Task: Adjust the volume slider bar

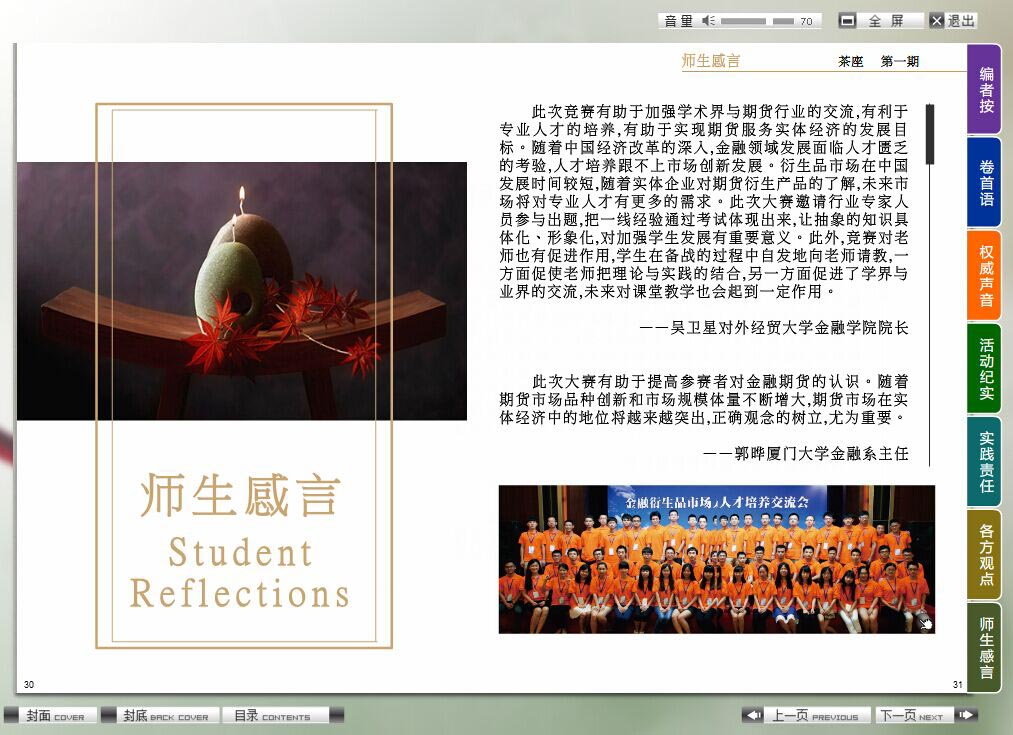Action: pyautogui.click(x=757, y=20)
